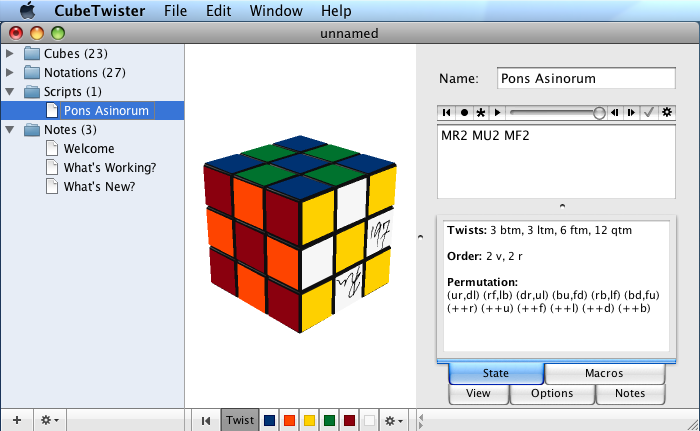Open the script toolbar gear settings

667,113
